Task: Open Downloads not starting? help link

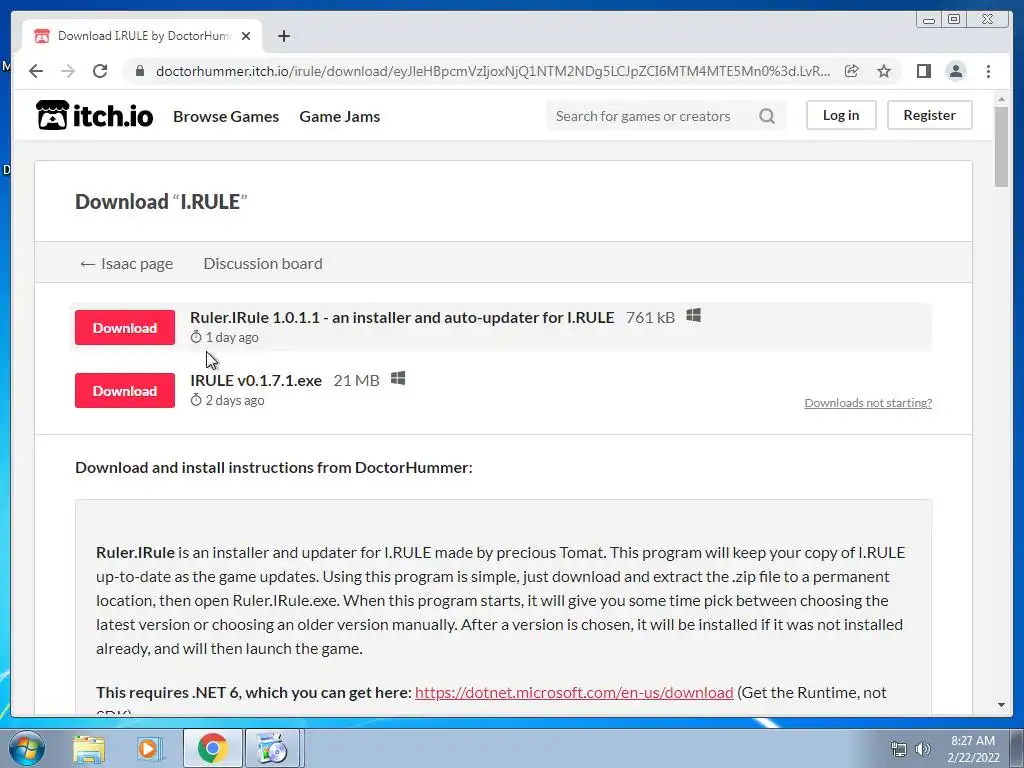Action: coord(868,403)
